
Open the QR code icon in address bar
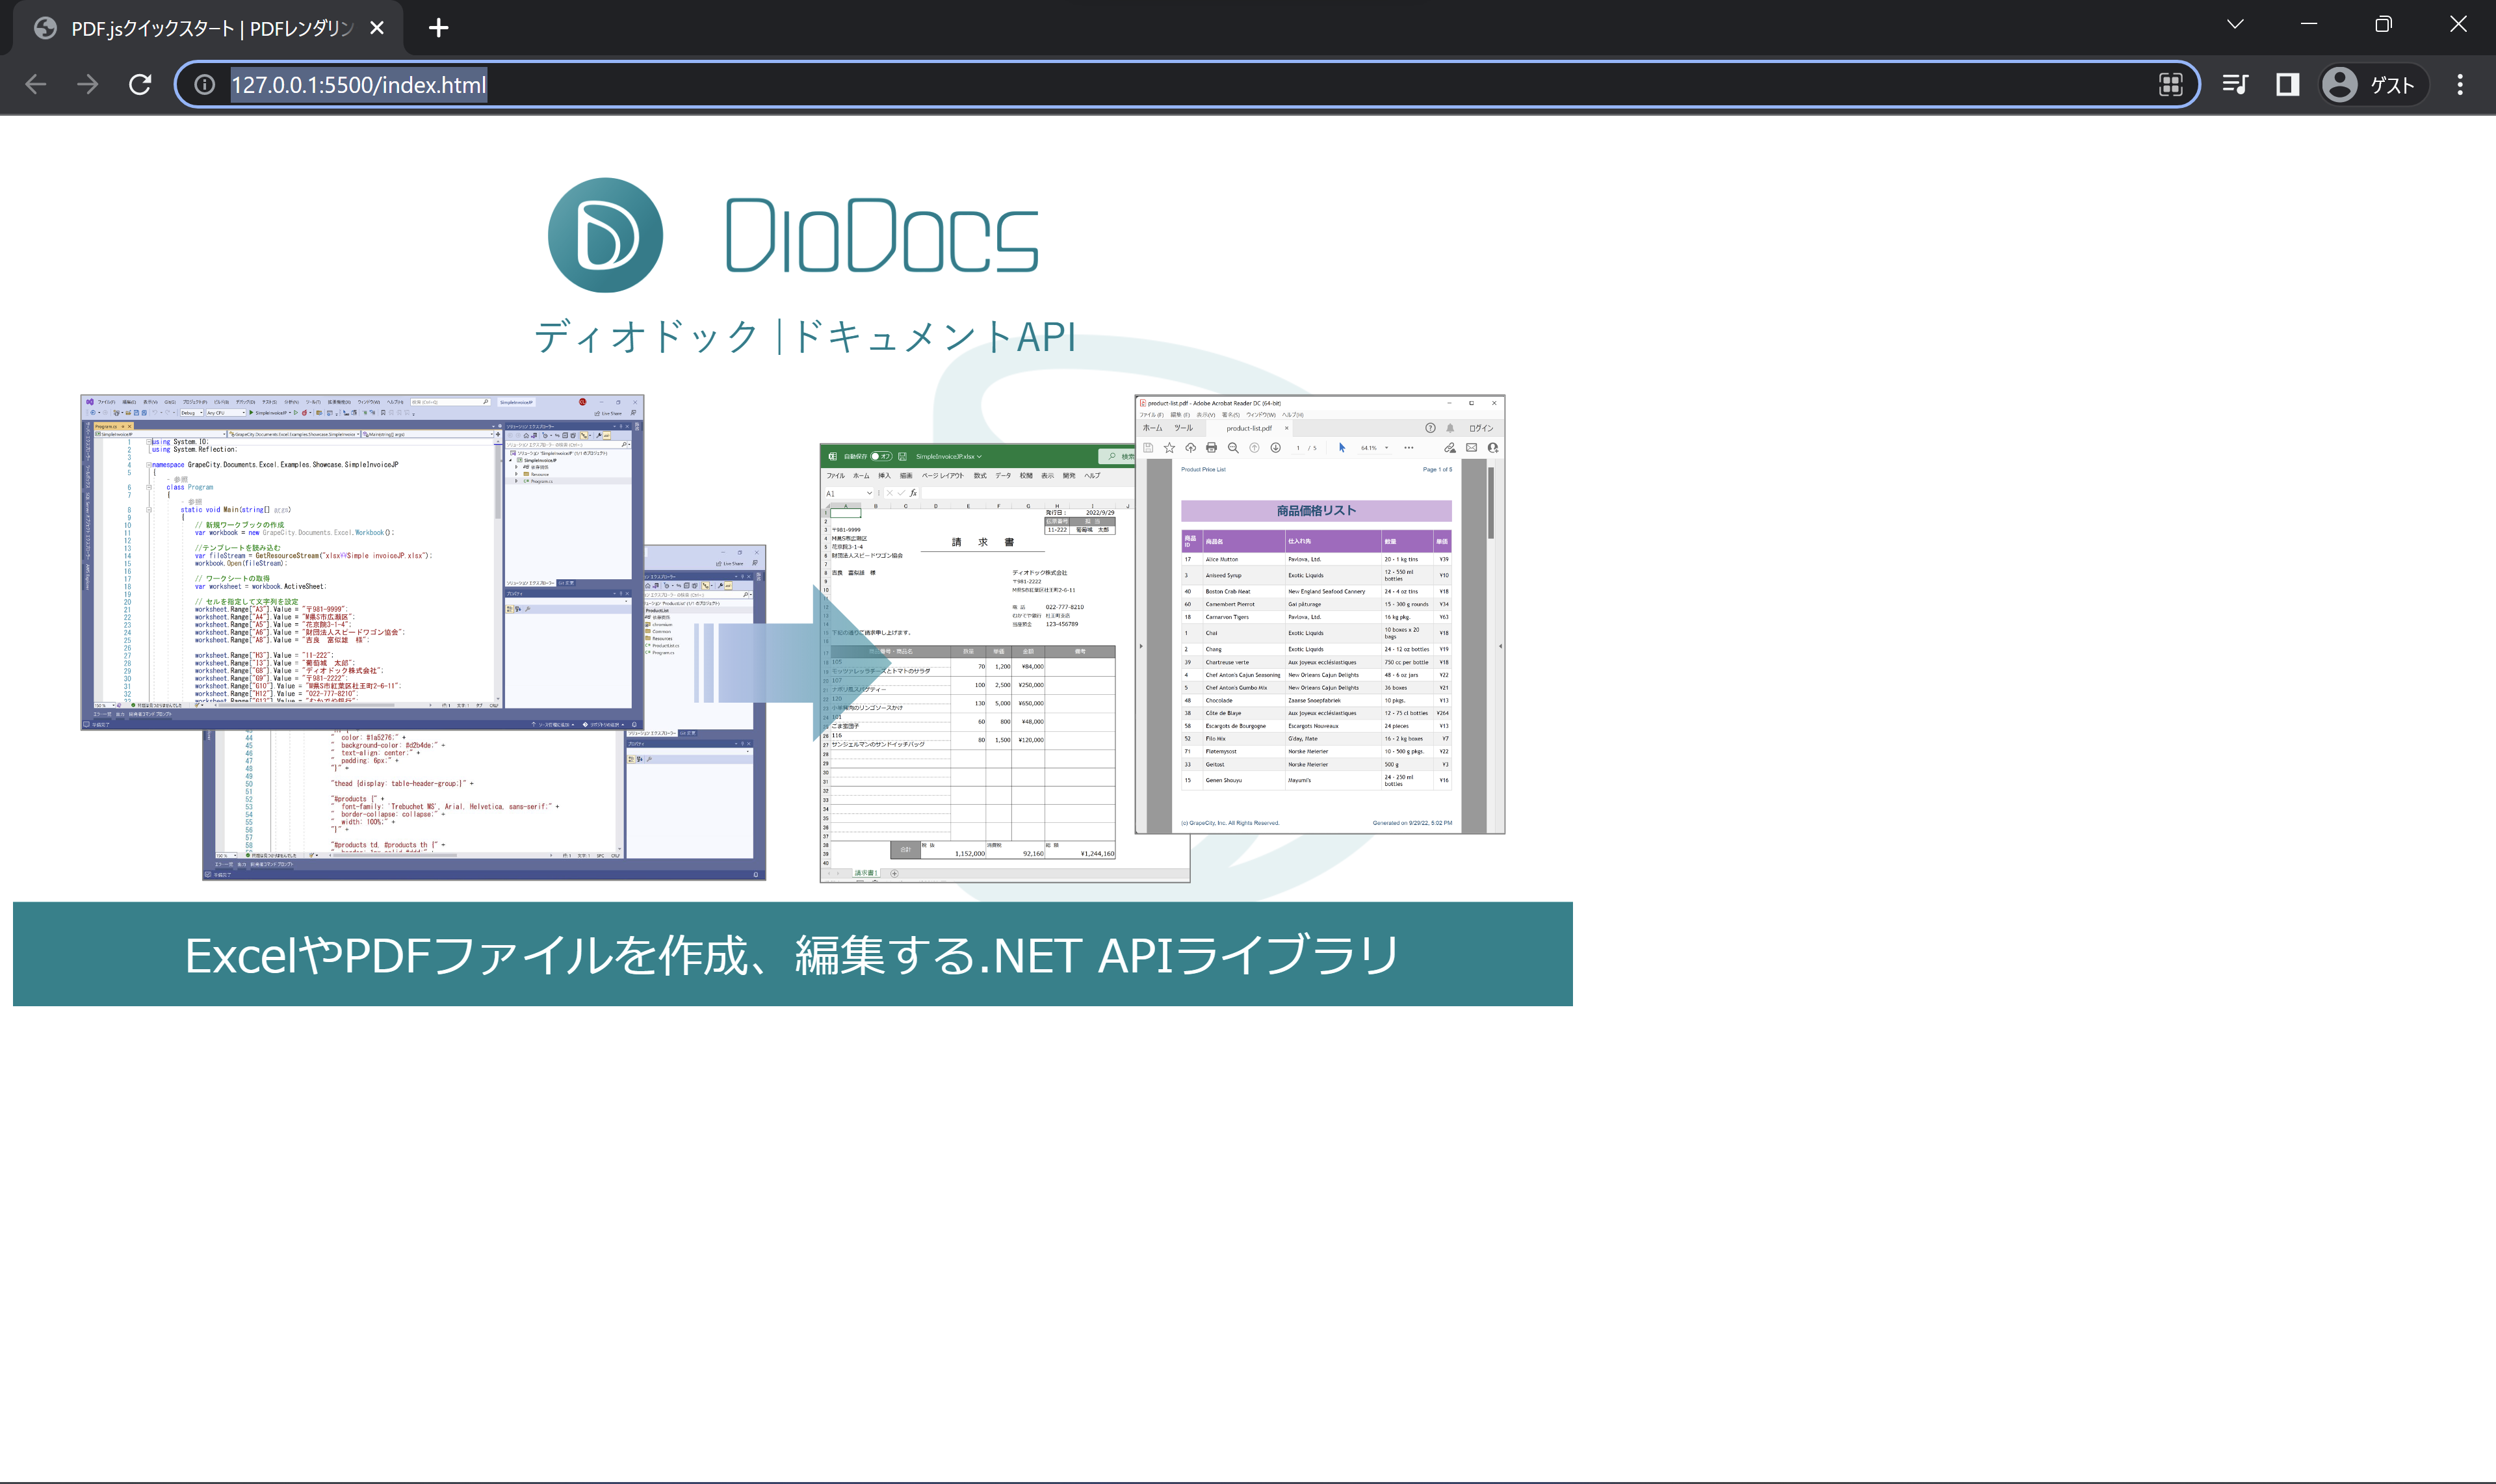click(2171, 85)
